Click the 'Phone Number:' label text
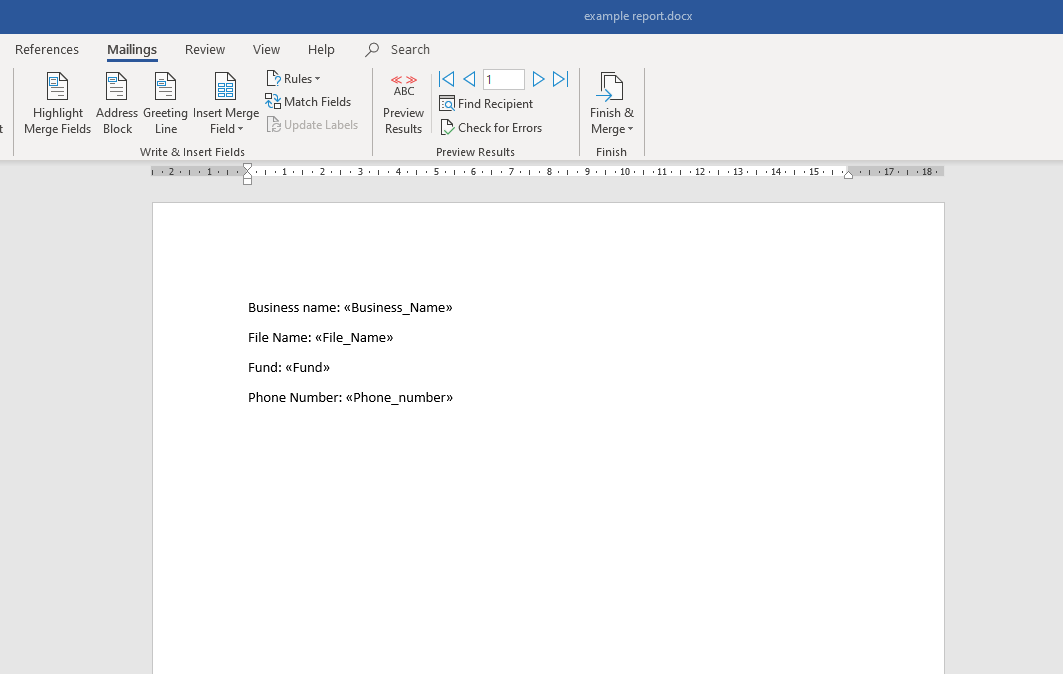The width and height of the screenshot is (1063, 674). [x=295, y=397]
